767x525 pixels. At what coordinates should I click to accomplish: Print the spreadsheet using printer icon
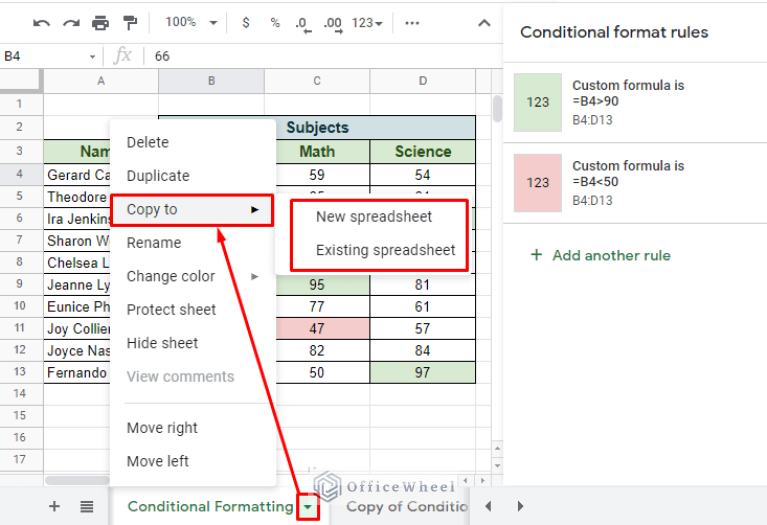100,23
